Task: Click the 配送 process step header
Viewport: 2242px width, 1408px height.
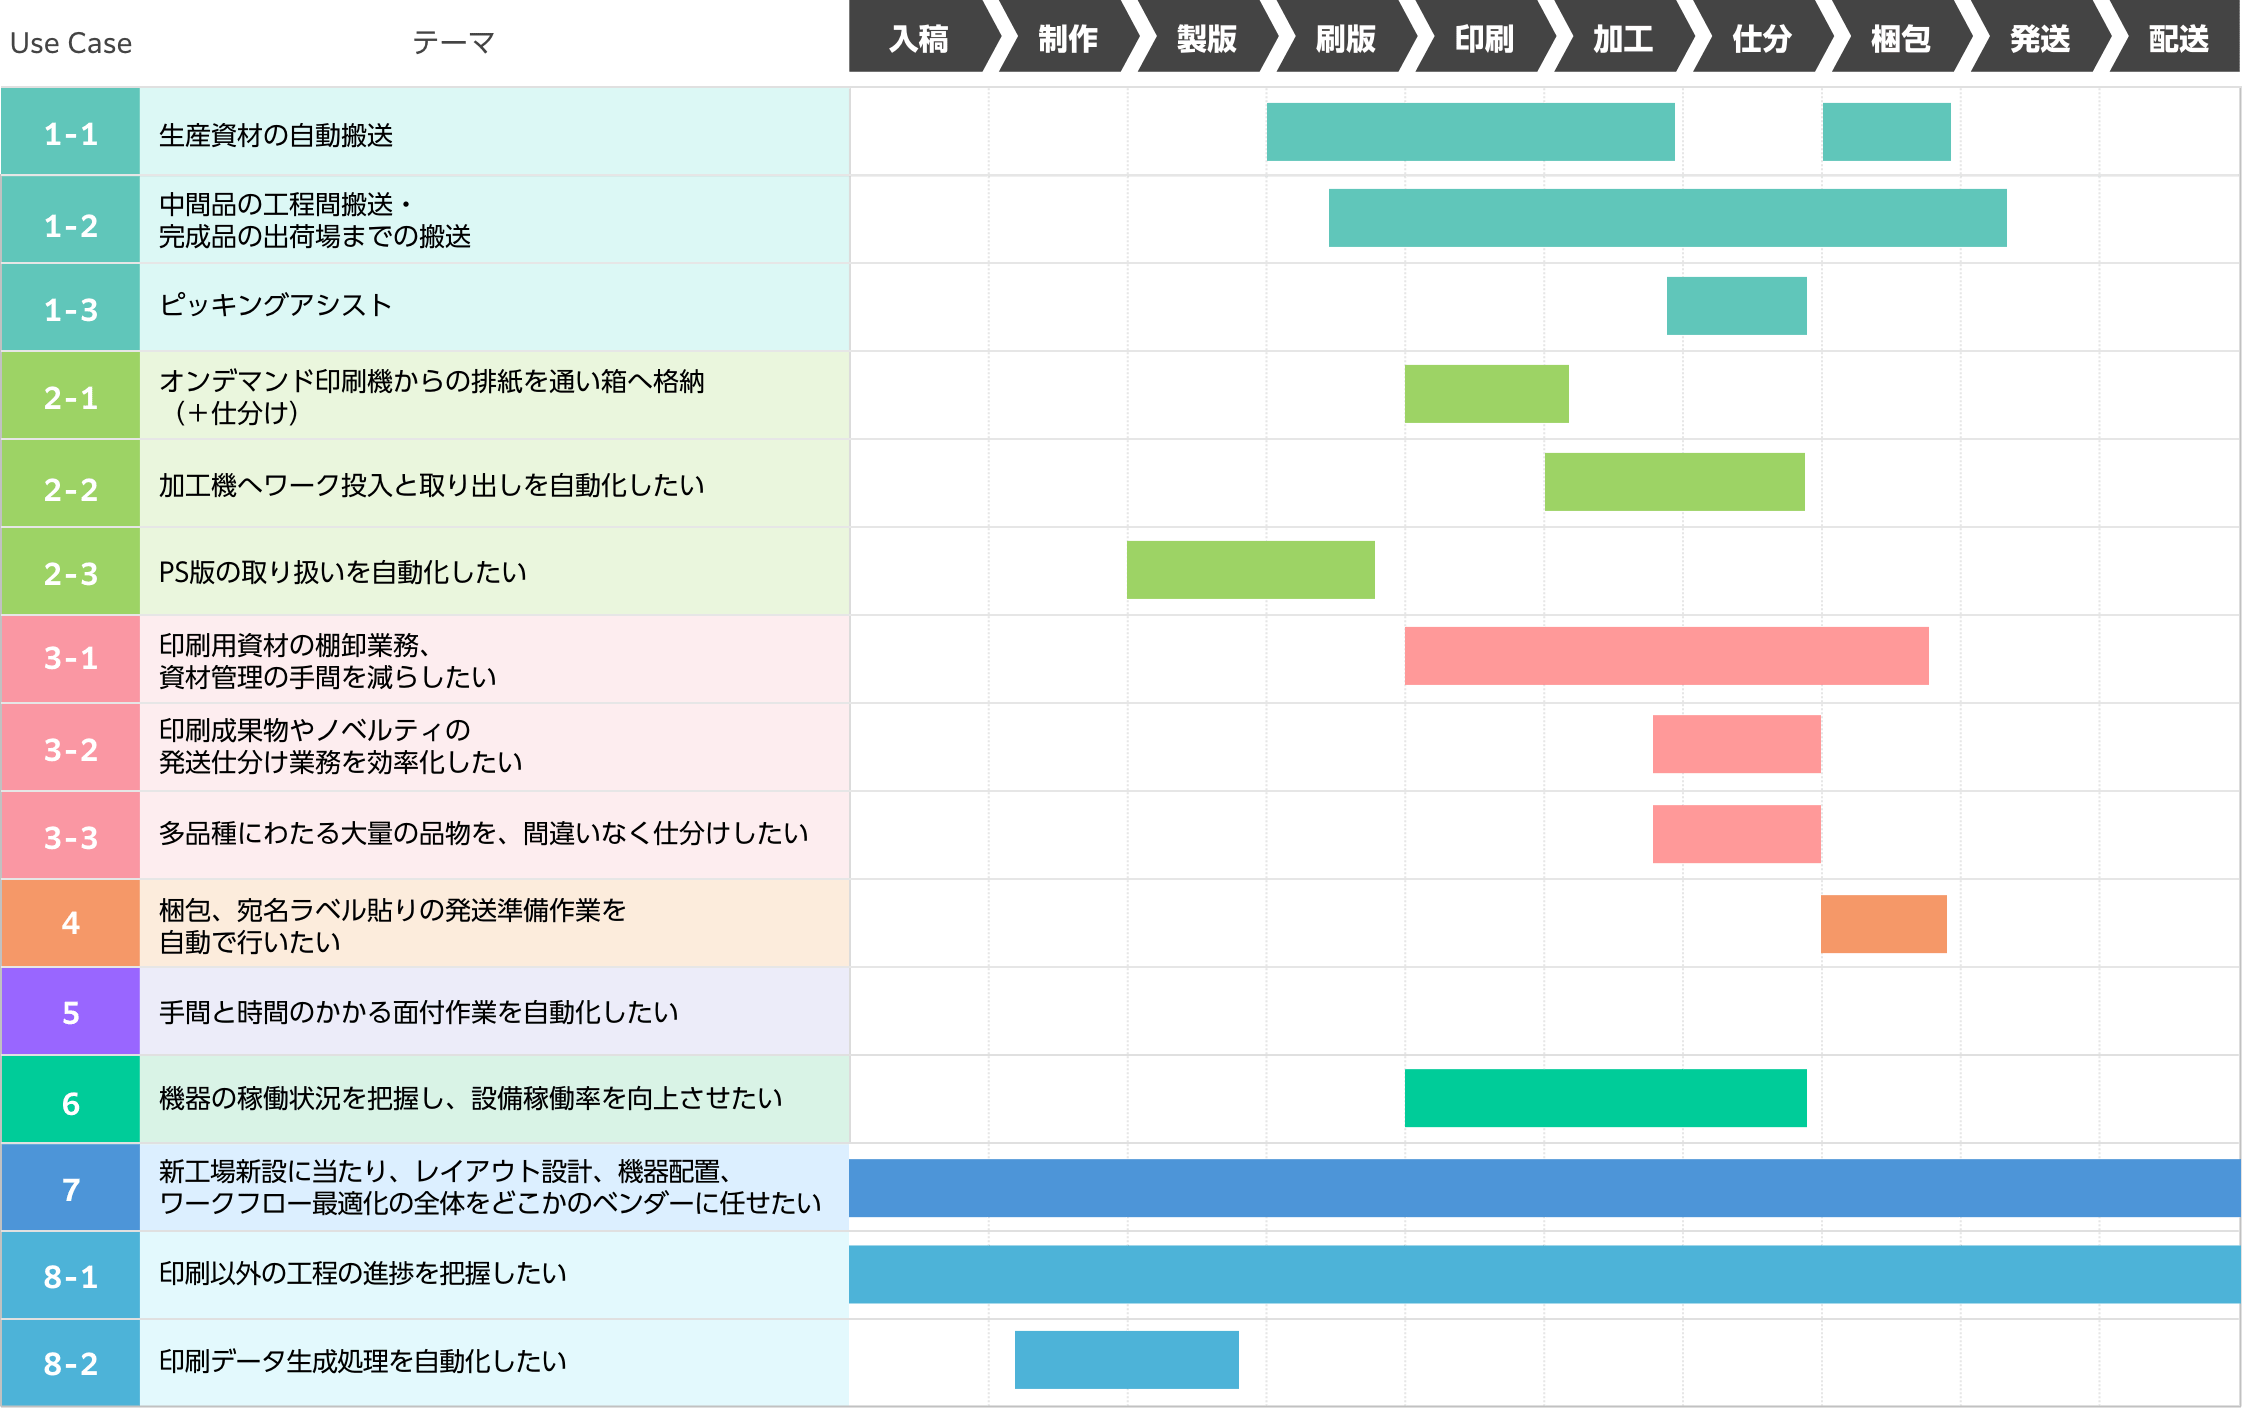Action: [x=2178, y=37]
